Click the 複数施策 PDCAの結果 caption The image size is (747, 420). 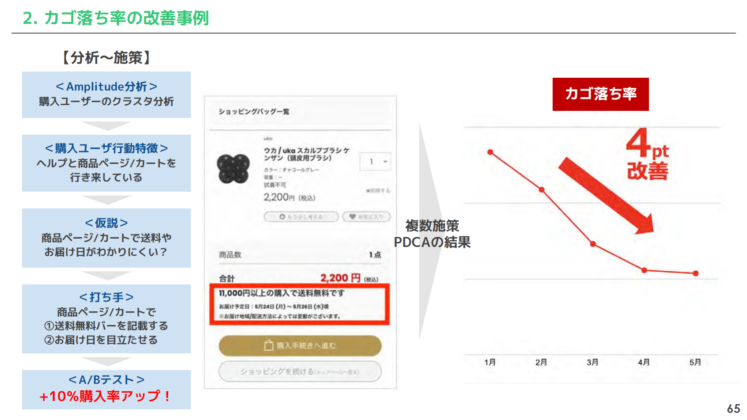(432, 234)
